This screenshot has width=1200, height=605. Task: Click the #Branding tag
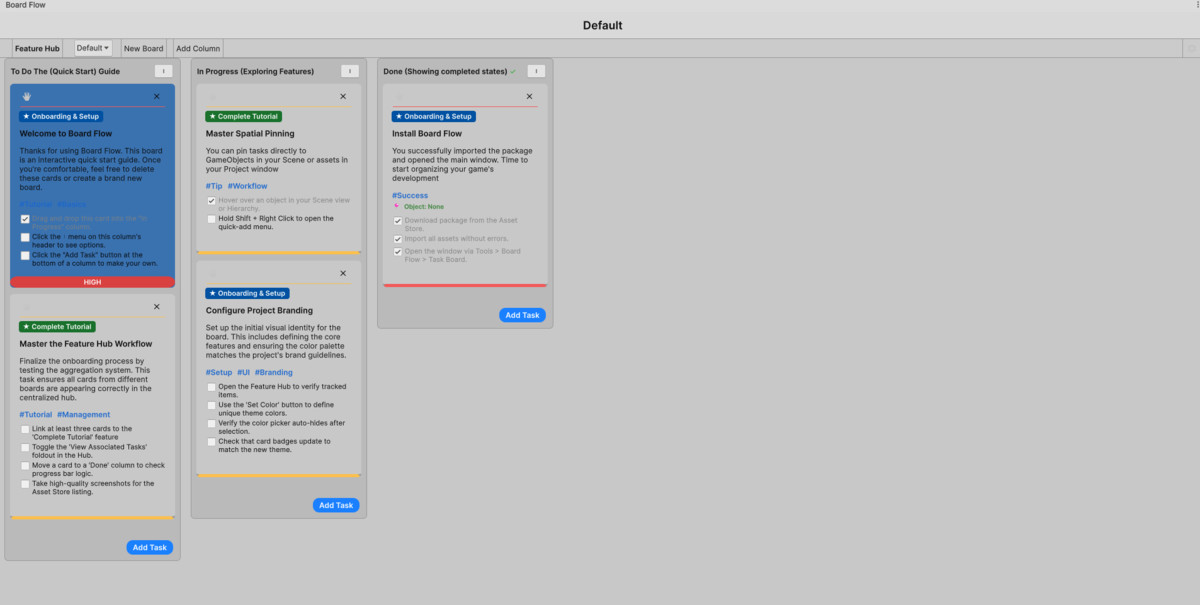(x=274, y=372)
